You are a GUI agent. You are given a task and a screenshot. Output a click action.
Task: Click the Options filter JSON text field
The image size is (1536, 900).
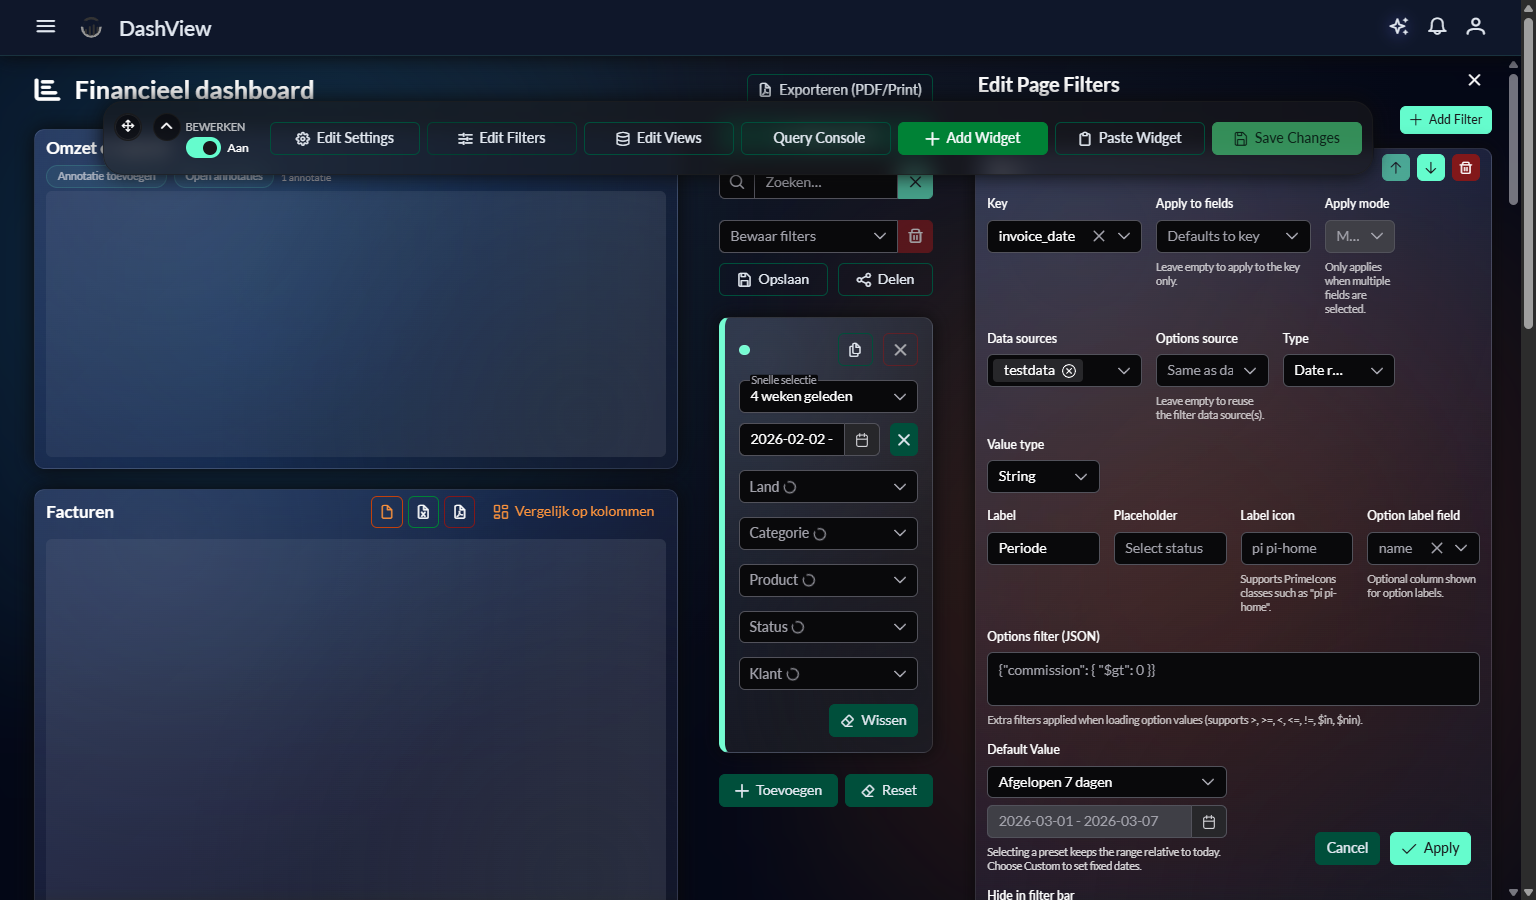tap(1232, 679)
